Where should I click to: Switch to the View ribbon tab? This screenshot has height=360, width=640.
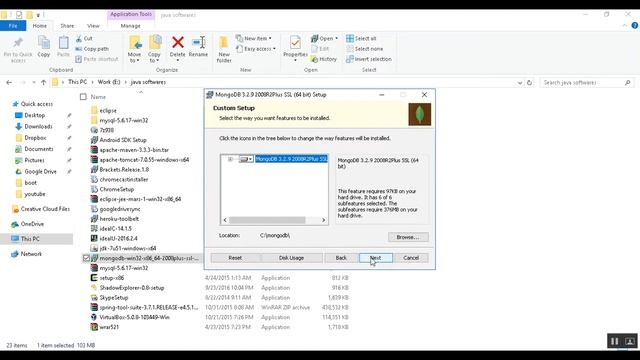(93, 26)
